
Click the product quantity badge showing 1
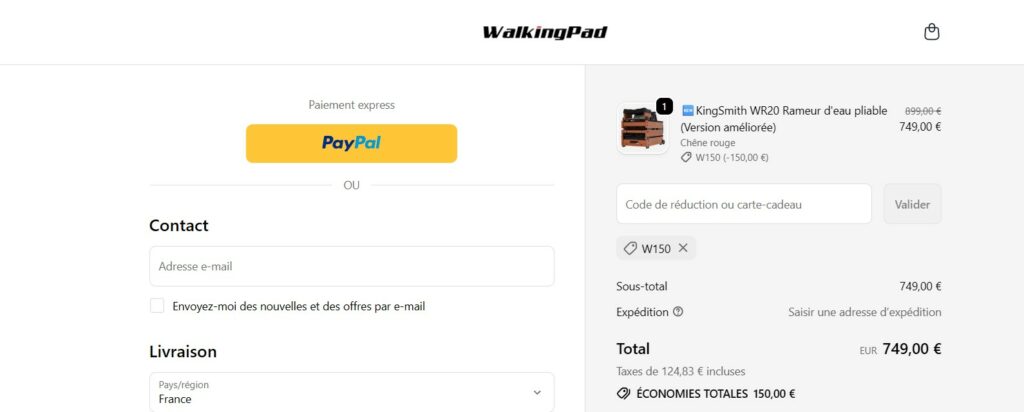pyautogui.click(x=664, y=106)
